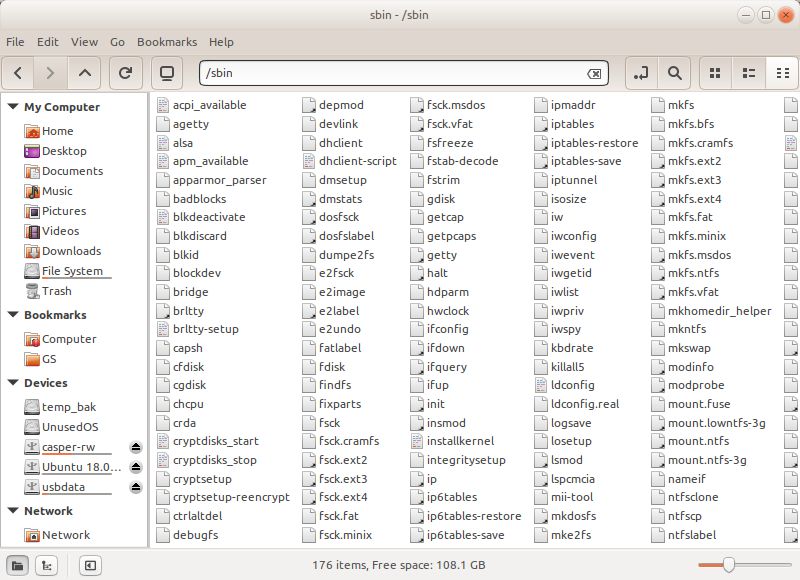Image resolution: width=800 pixels, height=580 pixels.
Task: Open the View menu
Action: (84, 41)
